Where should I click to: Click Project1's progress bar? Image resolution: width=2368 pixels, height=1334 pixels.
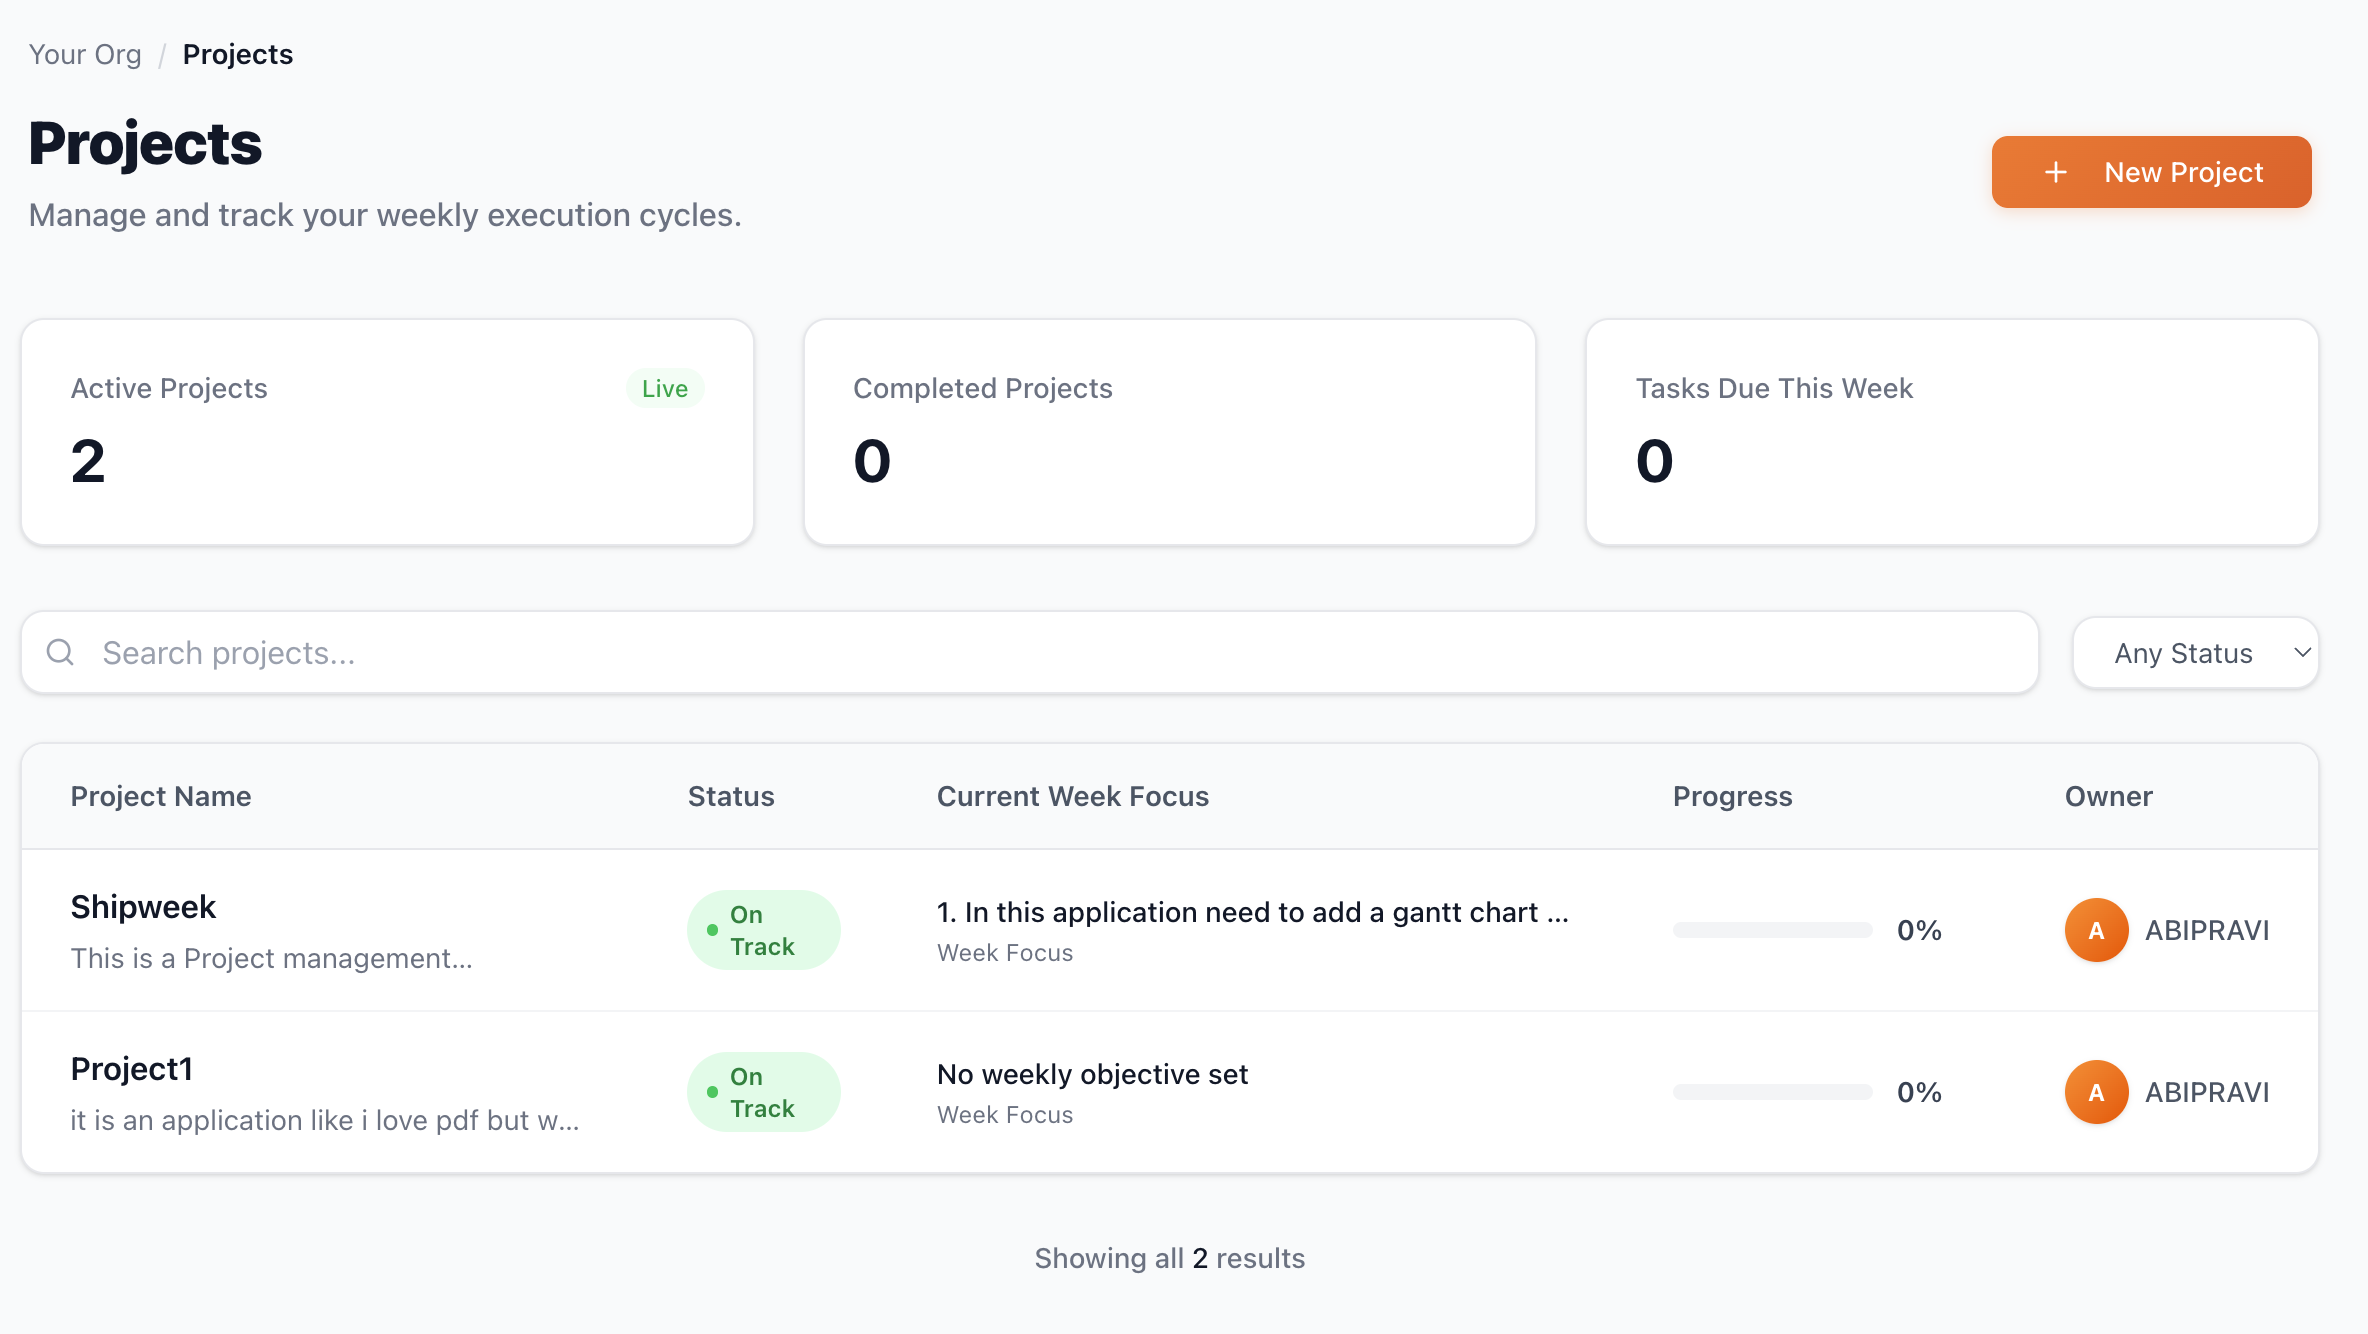point(1772,1092)
